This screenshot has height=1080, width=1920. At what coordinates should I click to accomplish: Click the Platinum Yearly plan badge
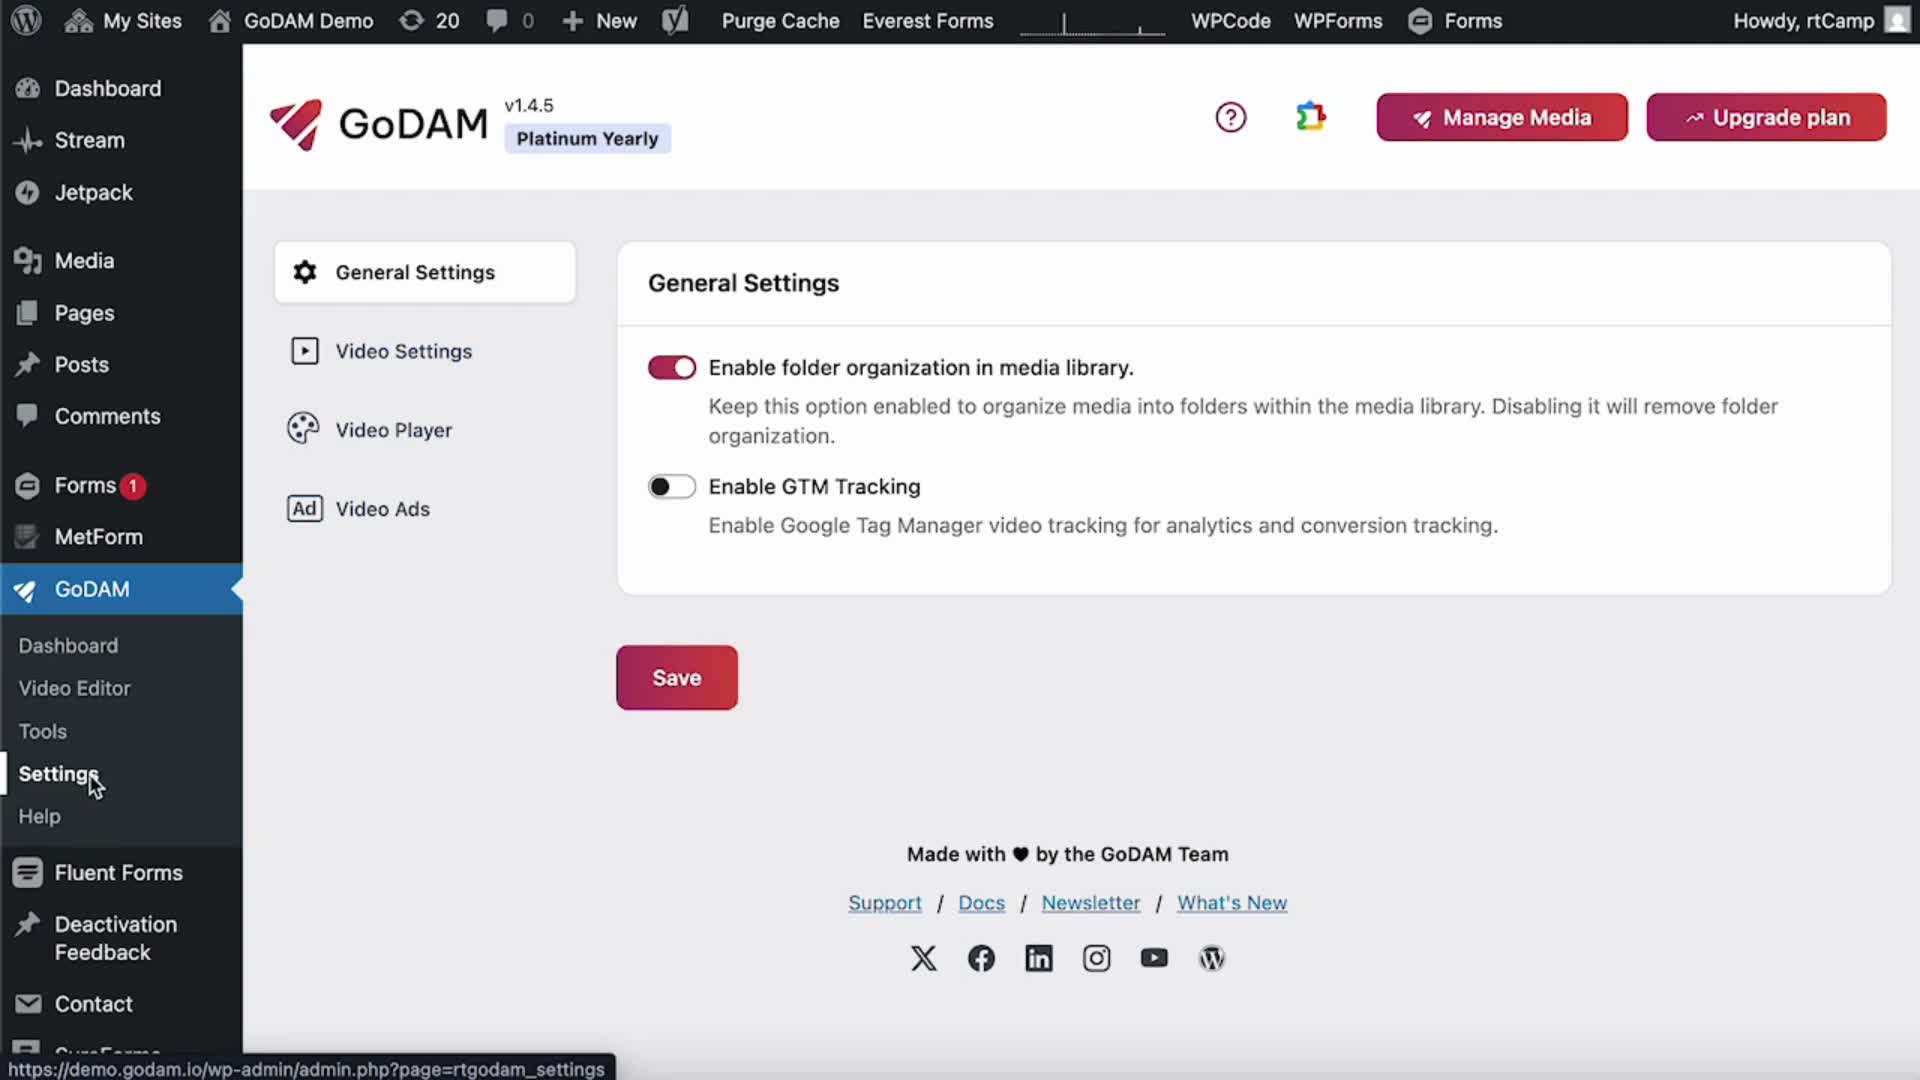pos(587,138)
